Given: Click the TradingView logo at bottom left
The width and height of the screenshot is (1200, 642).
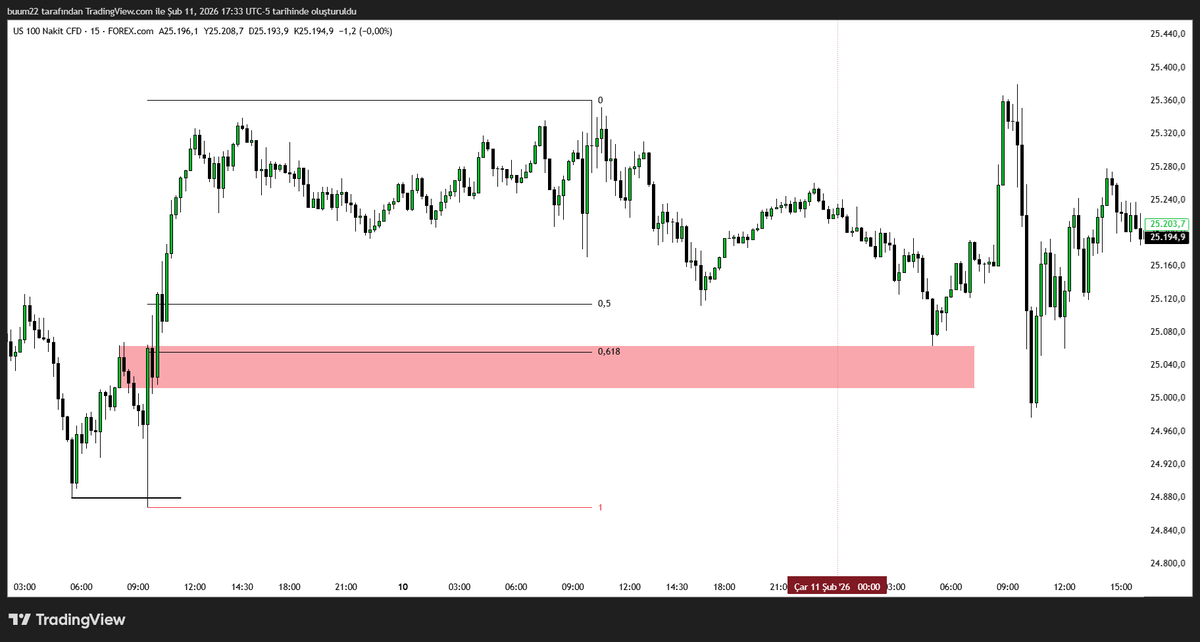Looking at the screenshot, I should pyautogui.click(x=67, y=620).
